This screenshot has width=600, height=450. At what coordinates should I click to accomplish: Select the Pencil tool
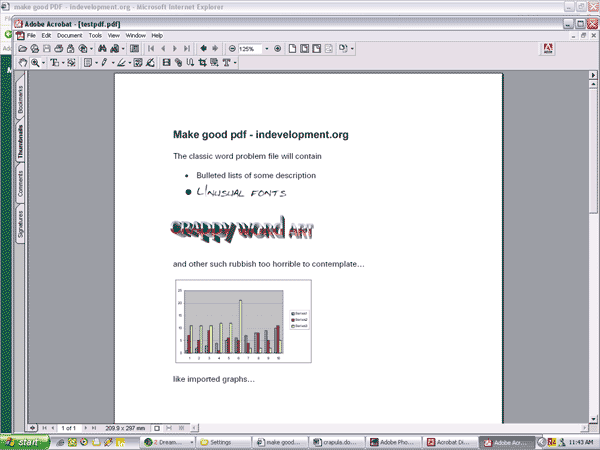coord(104,63)
